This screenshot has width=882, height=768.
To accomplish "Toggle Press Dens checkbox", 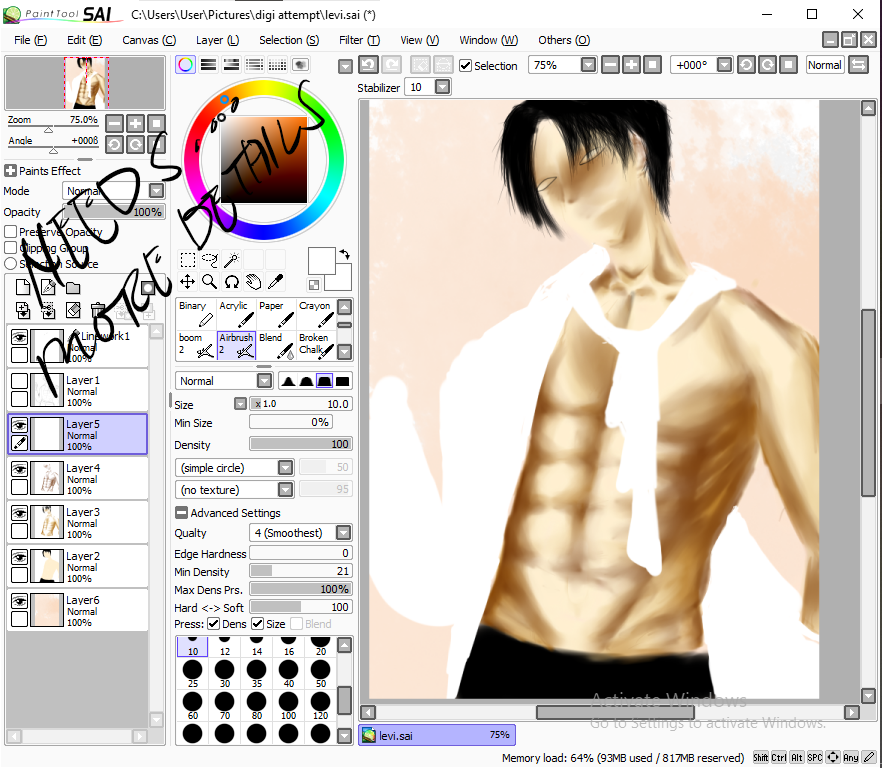I will click(213, 623).
